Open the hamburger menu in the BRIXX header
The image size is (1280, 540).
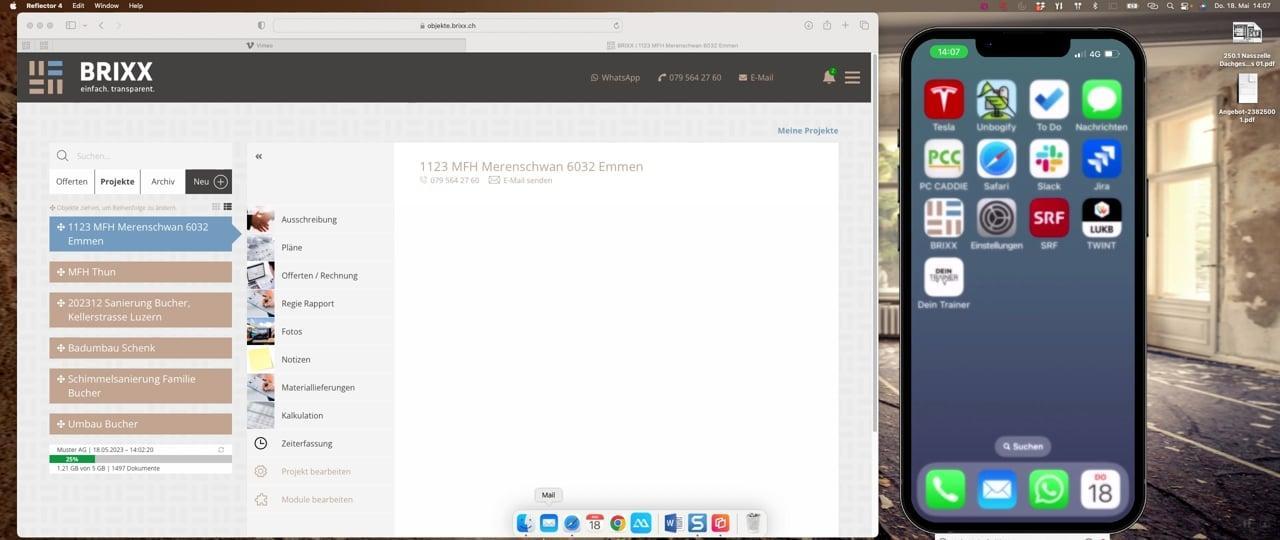(x=852, y=77)
